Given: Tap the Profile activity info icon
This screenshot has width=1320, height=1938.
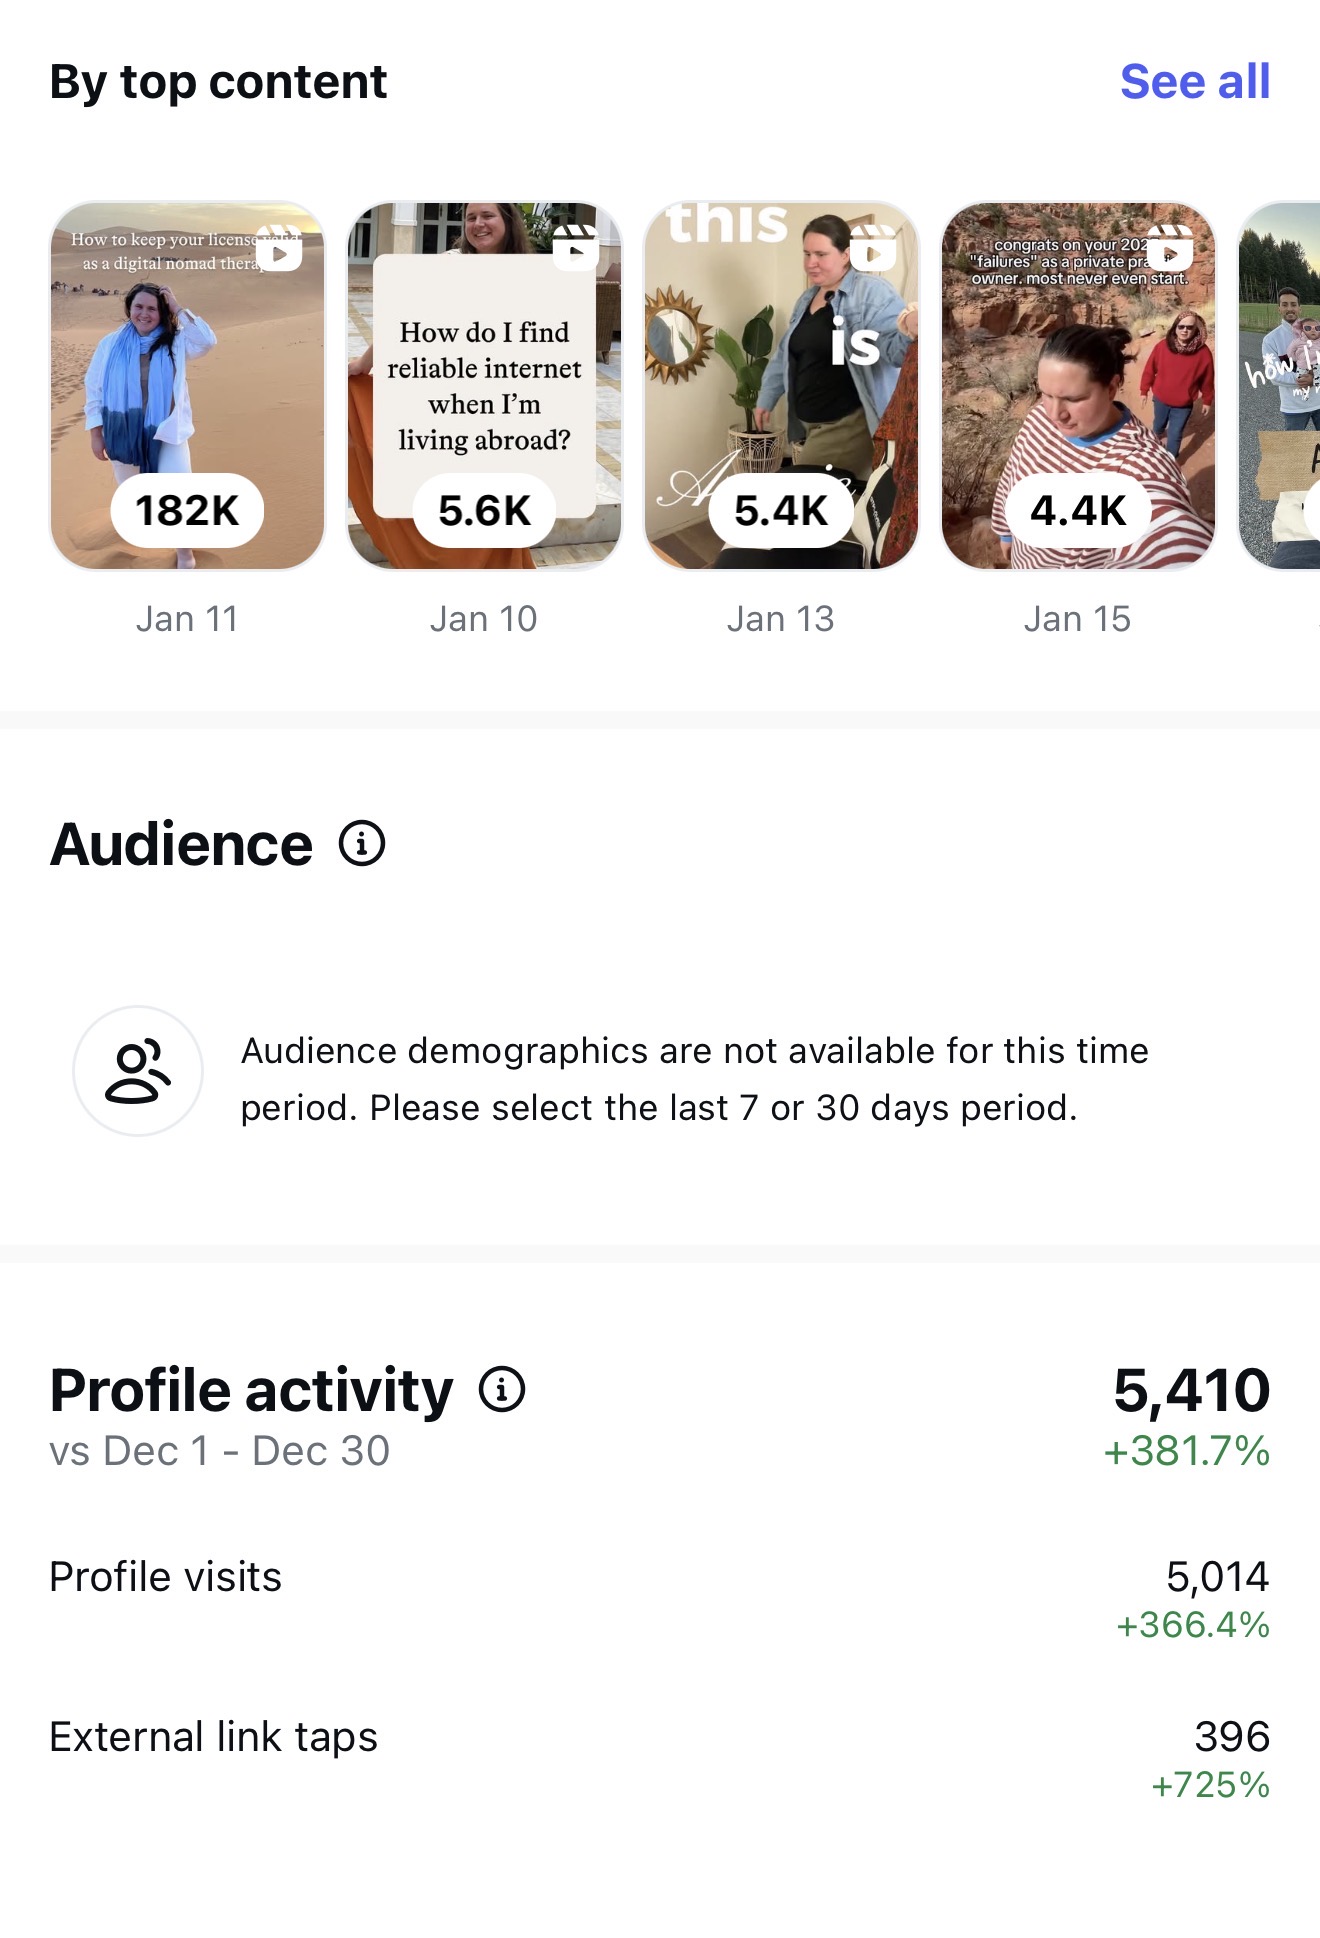Looking at the screenshot, I should (x=502, y=1389).
